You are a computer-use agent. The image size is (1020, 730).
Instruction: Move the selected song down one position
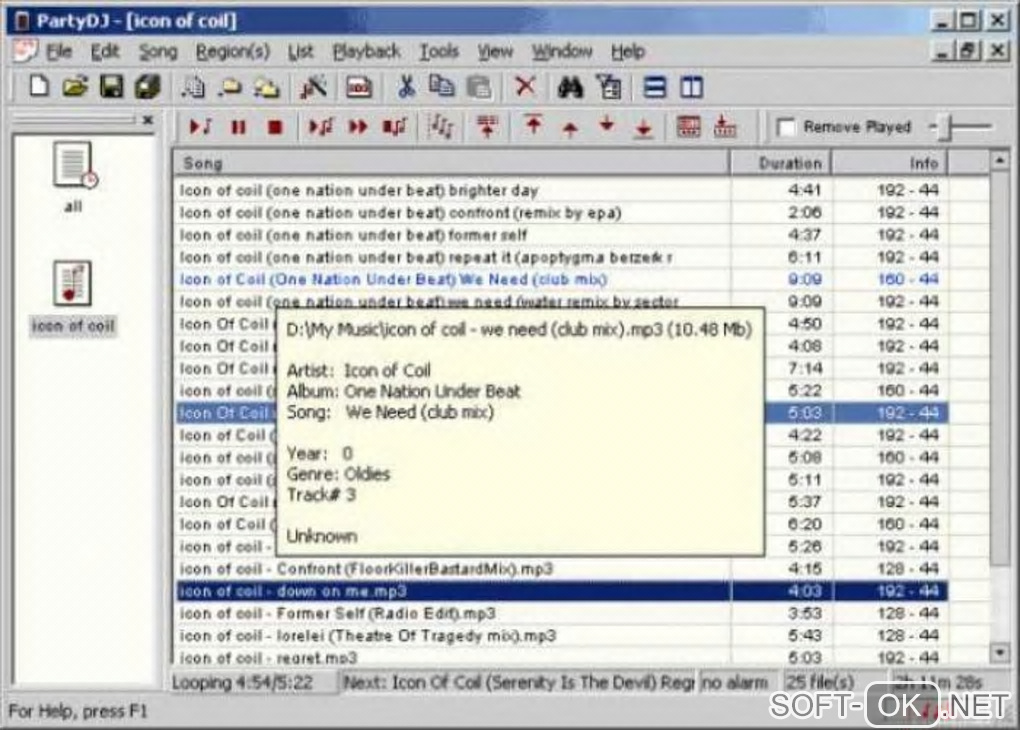click(x=607, y=124)
